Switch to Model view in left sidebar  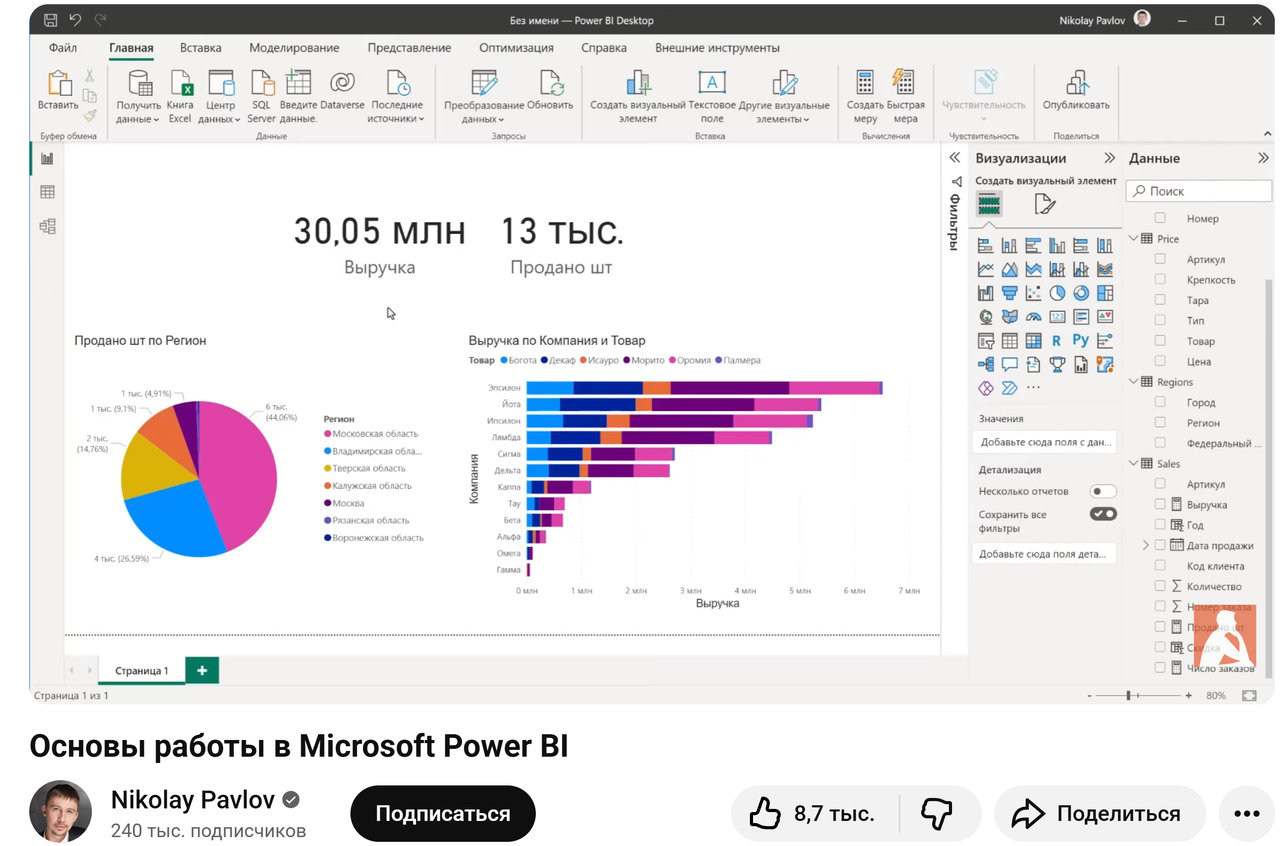[47, 226]
